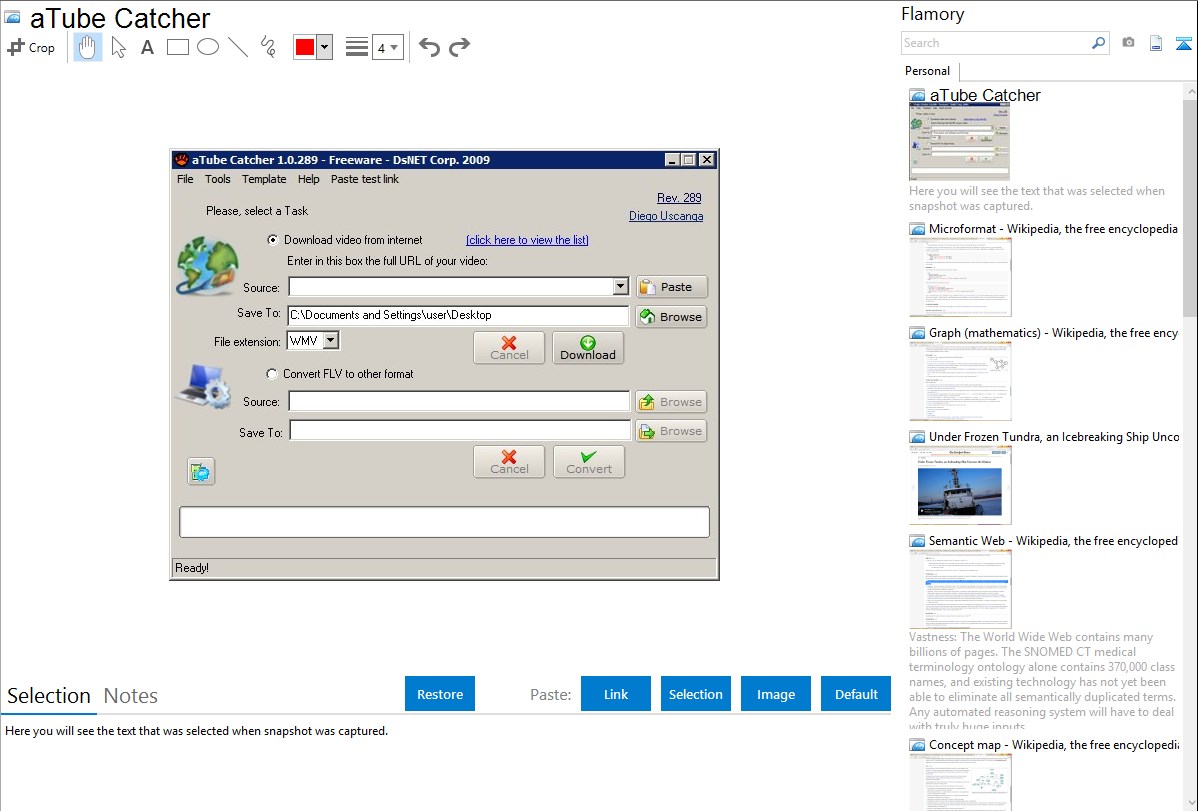Click the Concept map snapshot title

point(1053,744)
